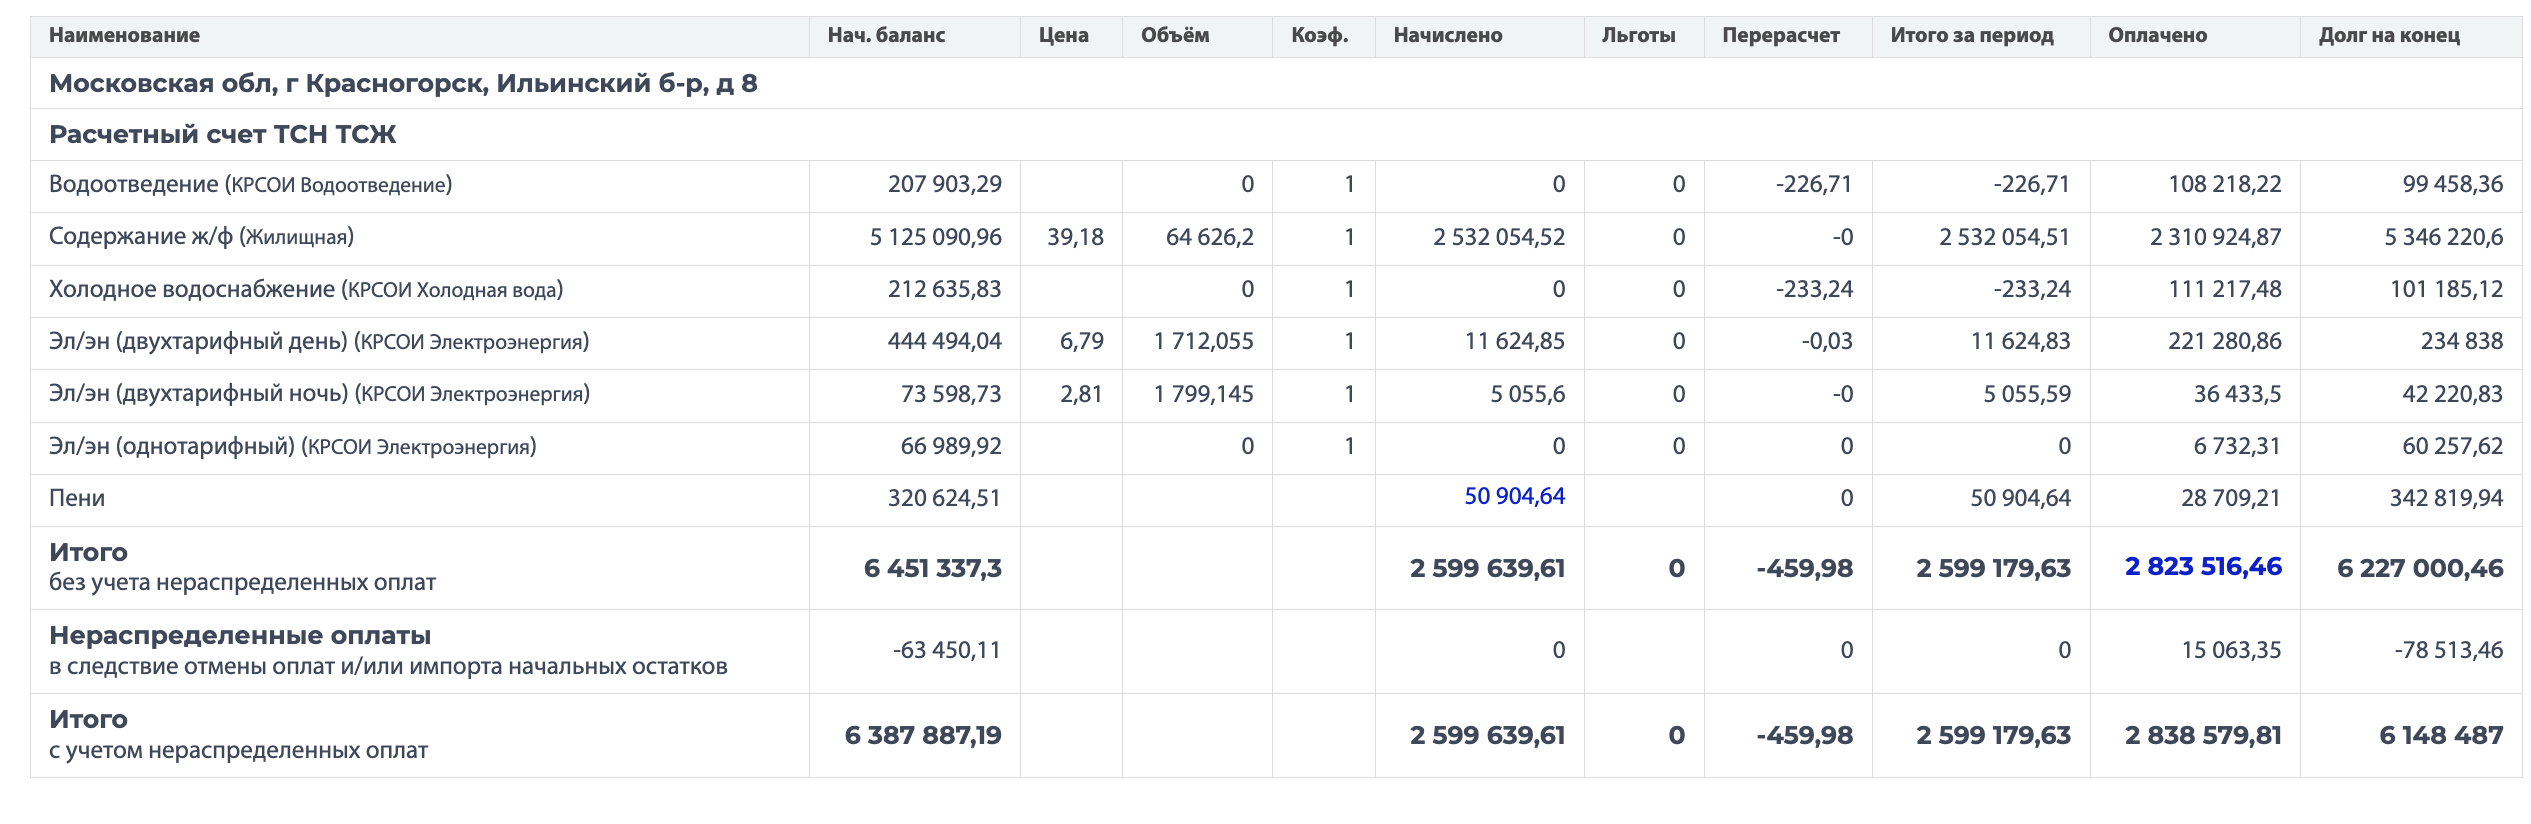Select the Содержание ж/ф row name
Viewport: 2531px width, 824px height.
coord(201,237)
